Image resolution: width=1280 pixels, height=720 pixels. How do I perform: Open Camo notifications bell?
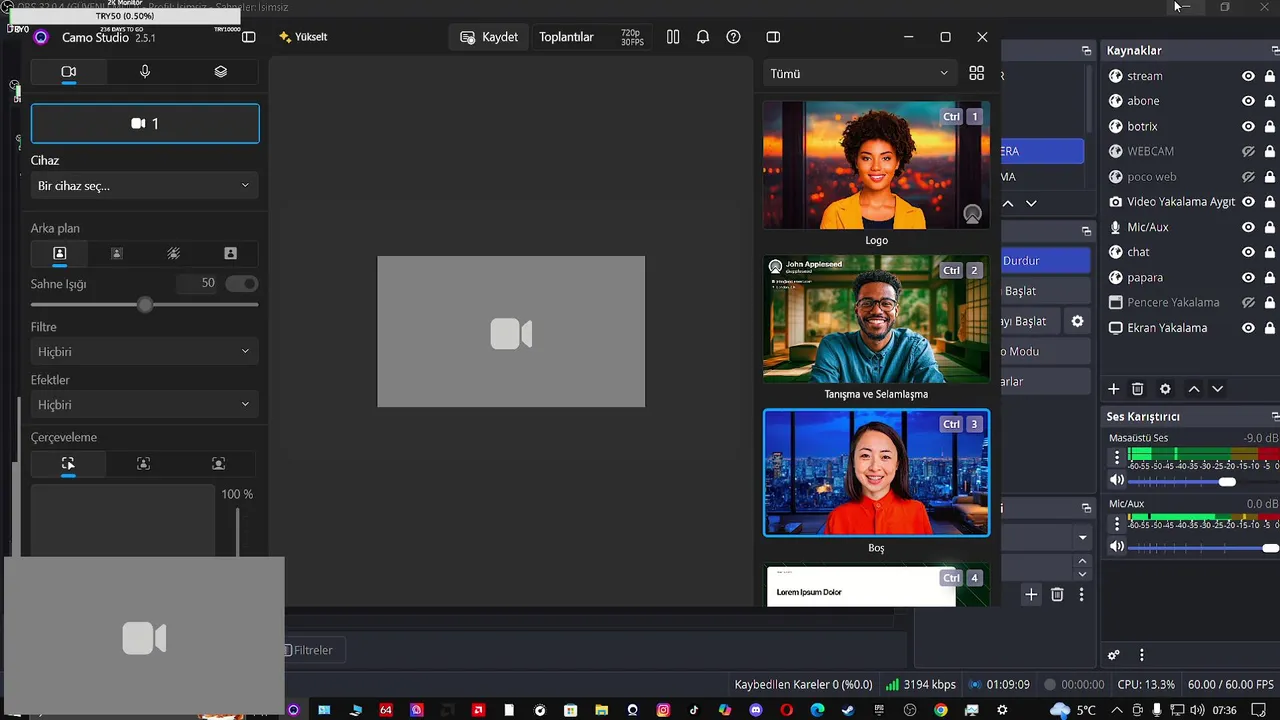(x=703, y=37)
